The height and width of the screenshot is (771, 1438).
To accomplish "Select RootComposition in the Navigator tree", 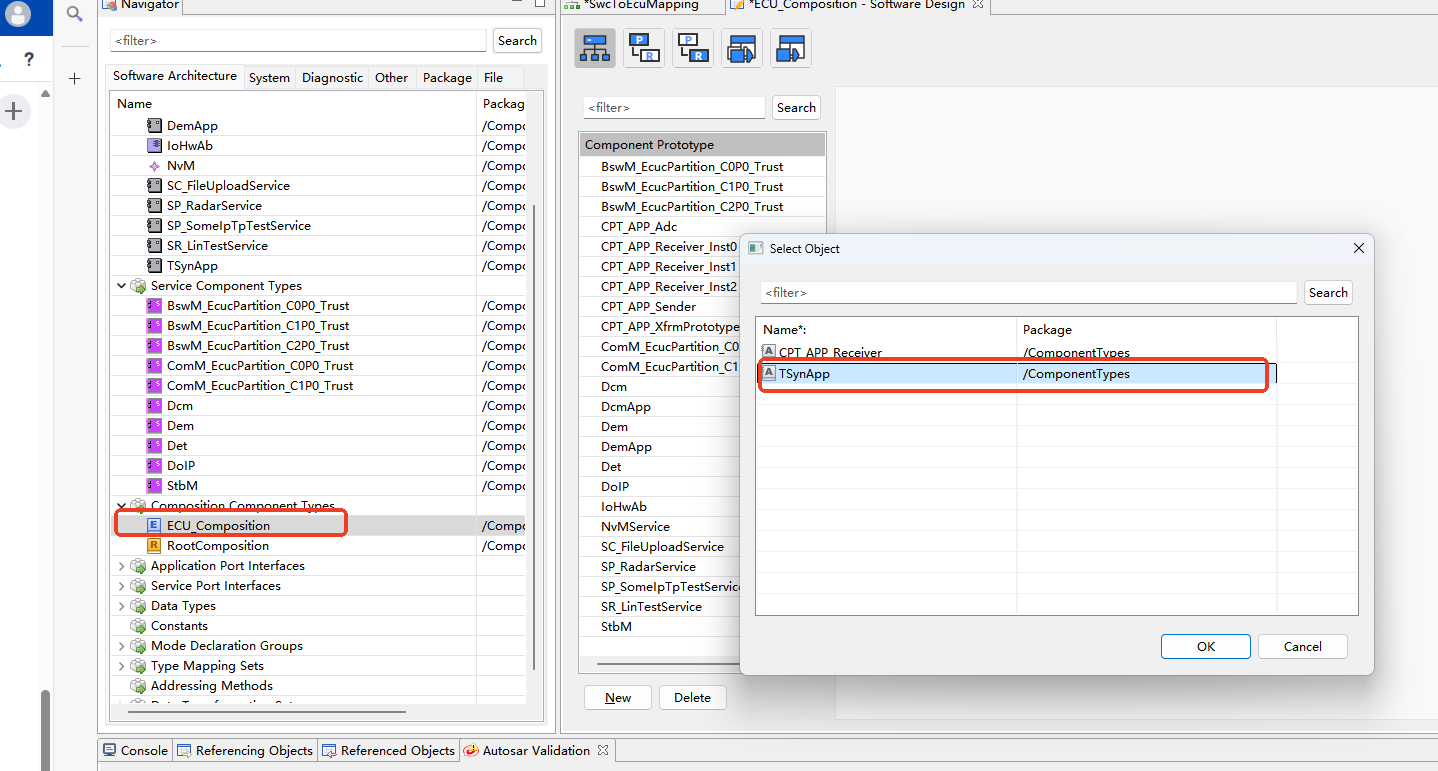I will point(217,546).
